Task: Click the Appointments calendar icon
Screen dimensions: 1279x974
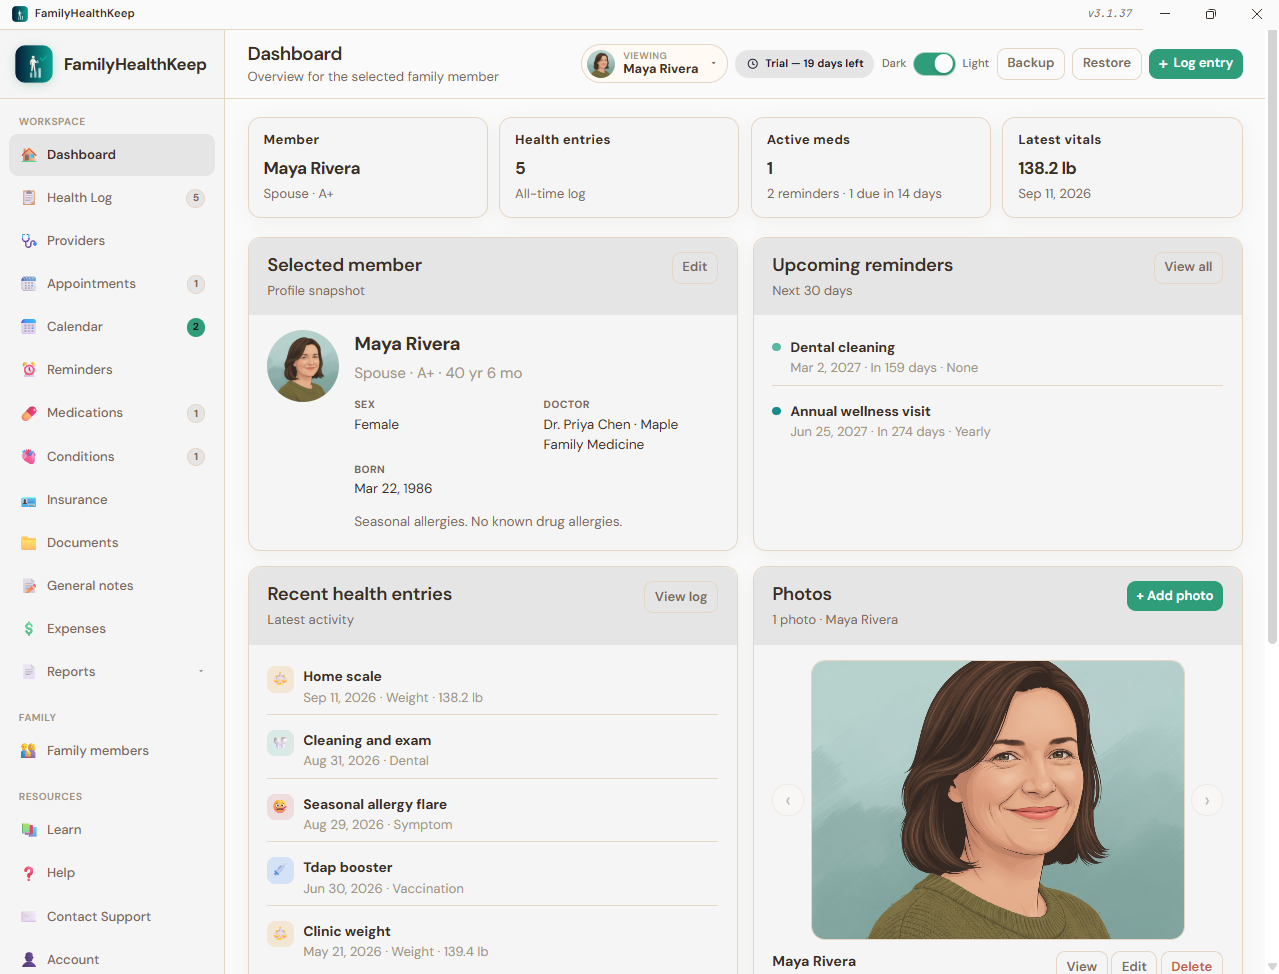Action: (29, 284)
